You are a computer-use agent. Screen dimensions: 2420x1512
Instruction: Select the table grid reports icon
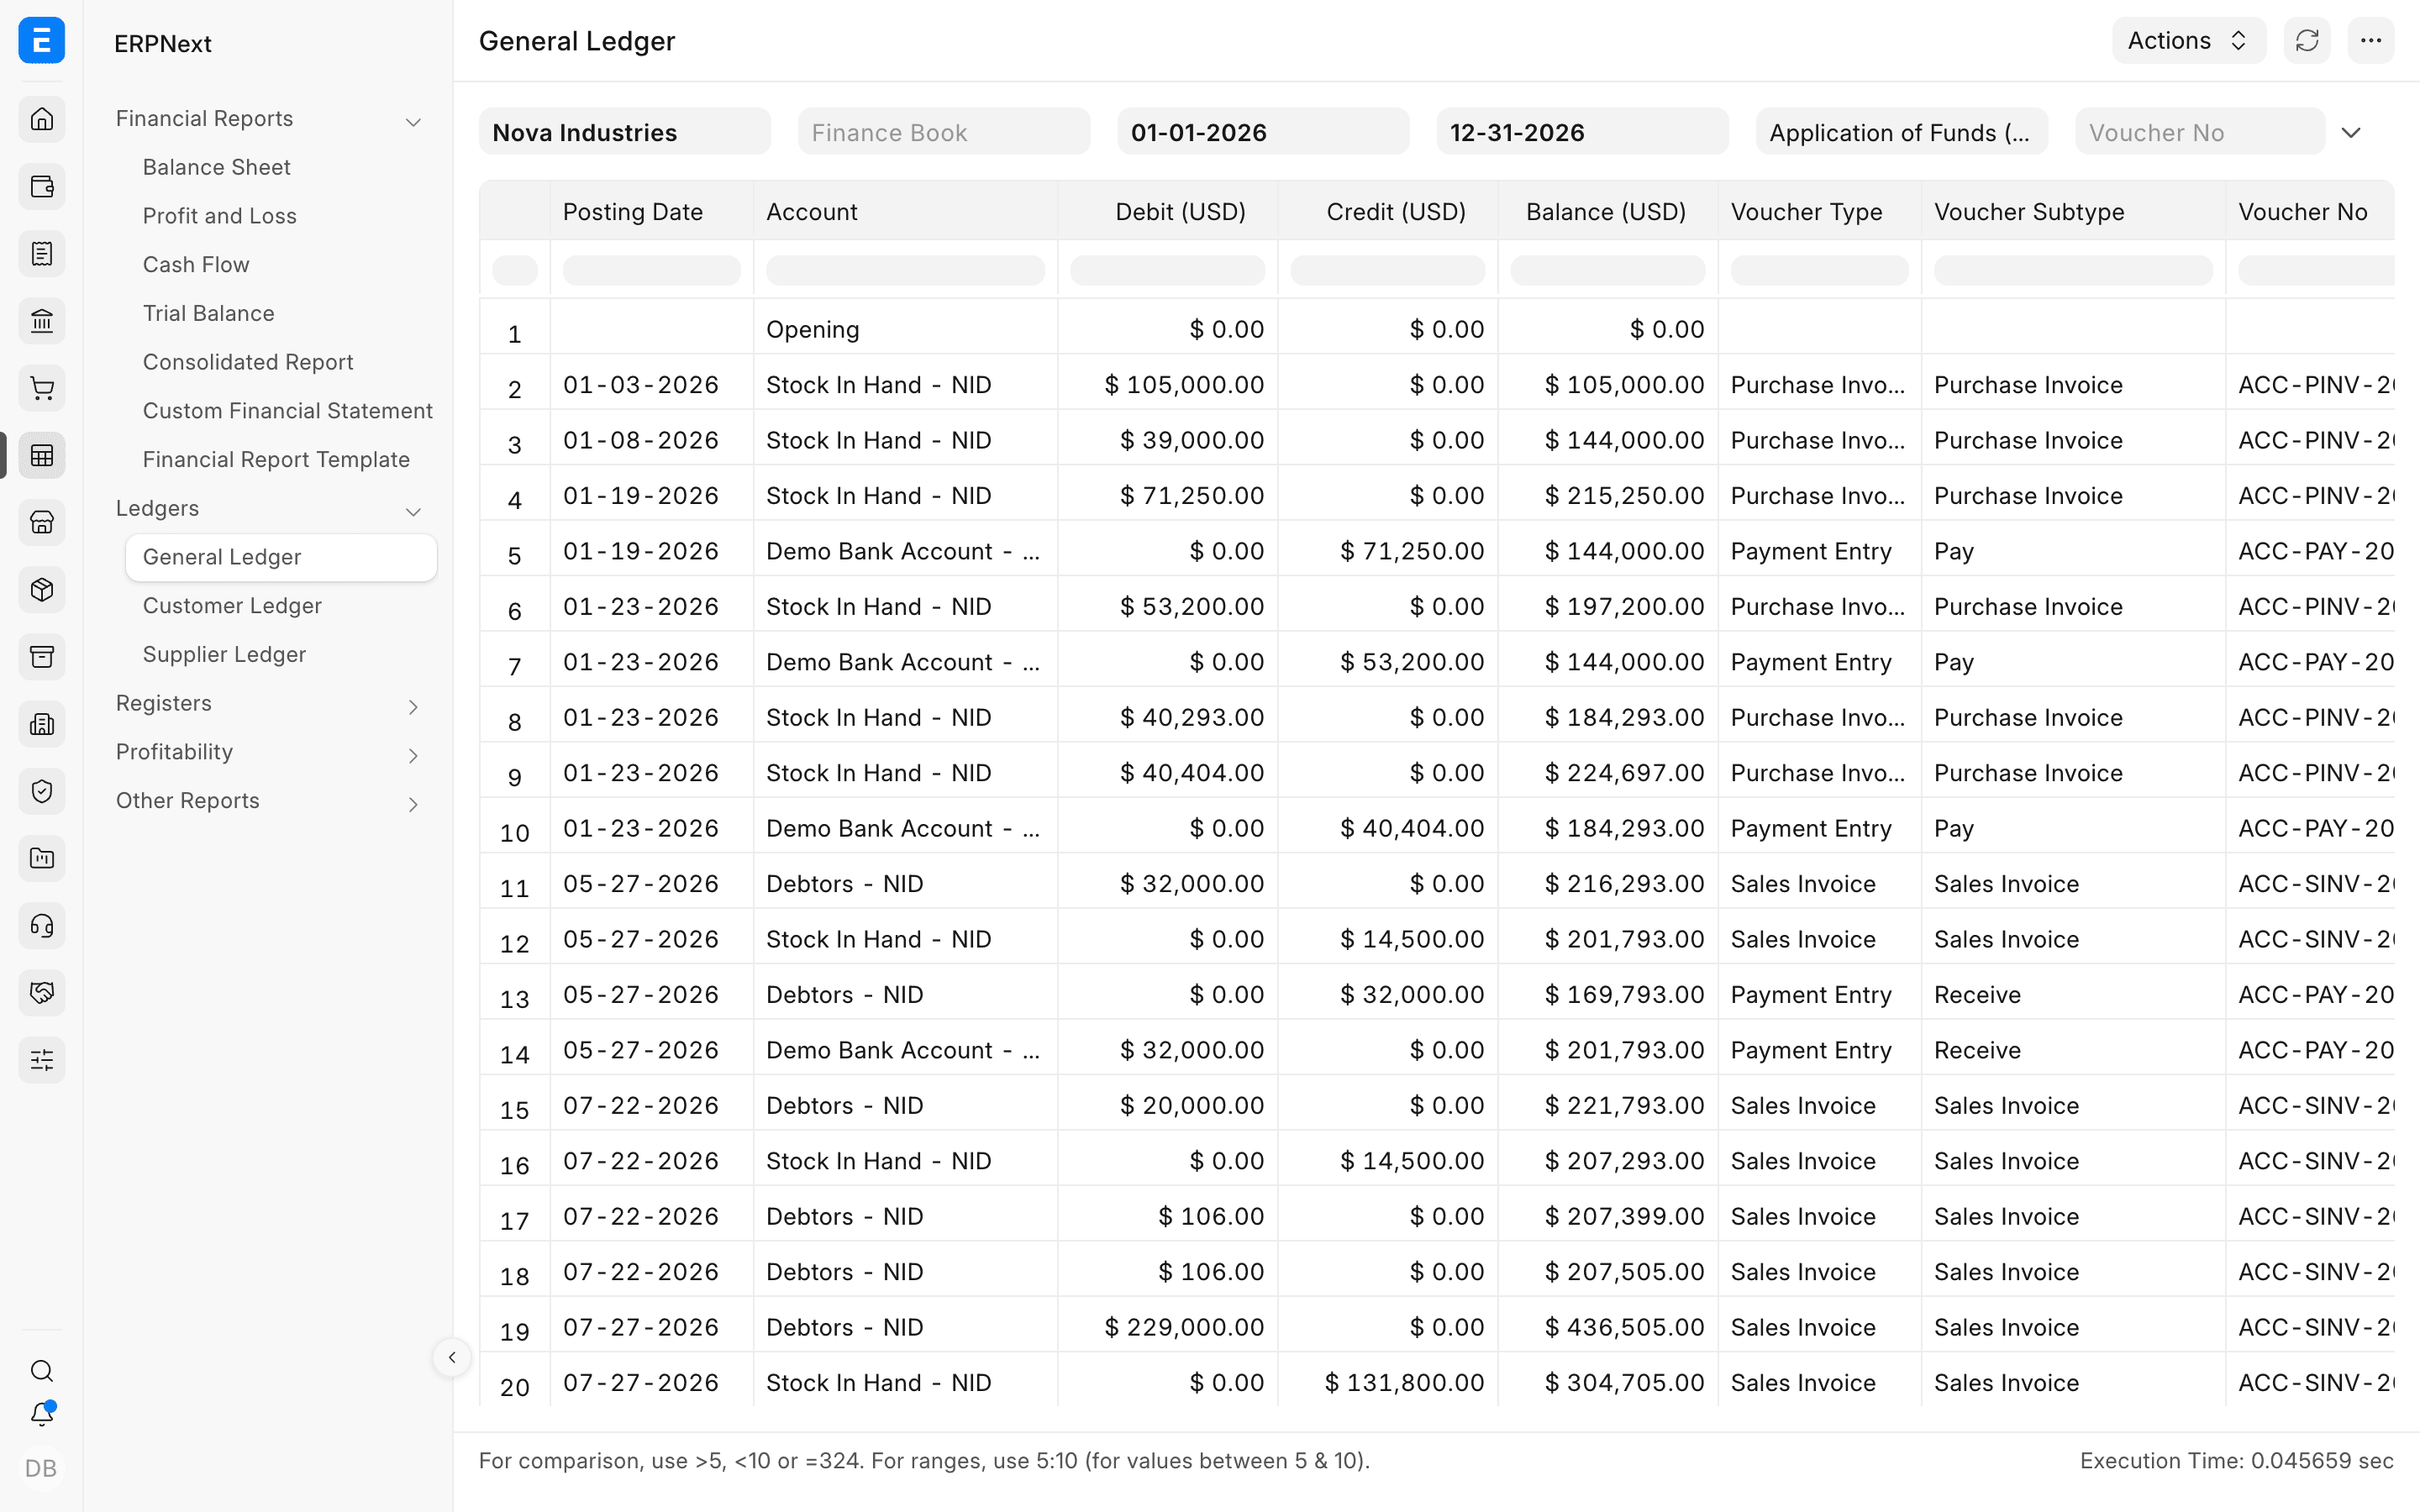tap(42, 455)
